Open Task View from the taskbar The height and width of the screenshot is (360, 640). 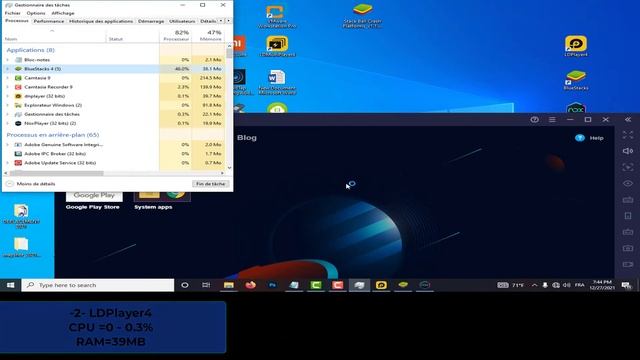pos(206,285)
